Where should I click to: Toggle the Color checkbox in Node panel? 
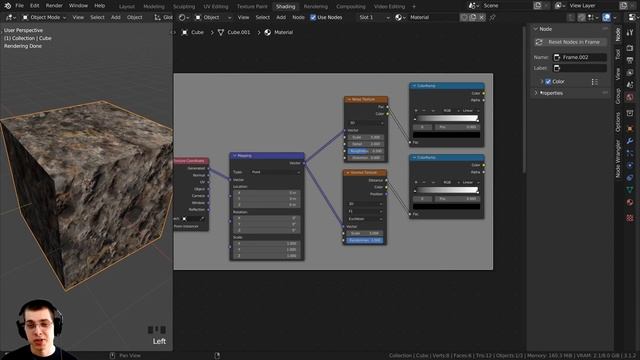pos(548,82)
